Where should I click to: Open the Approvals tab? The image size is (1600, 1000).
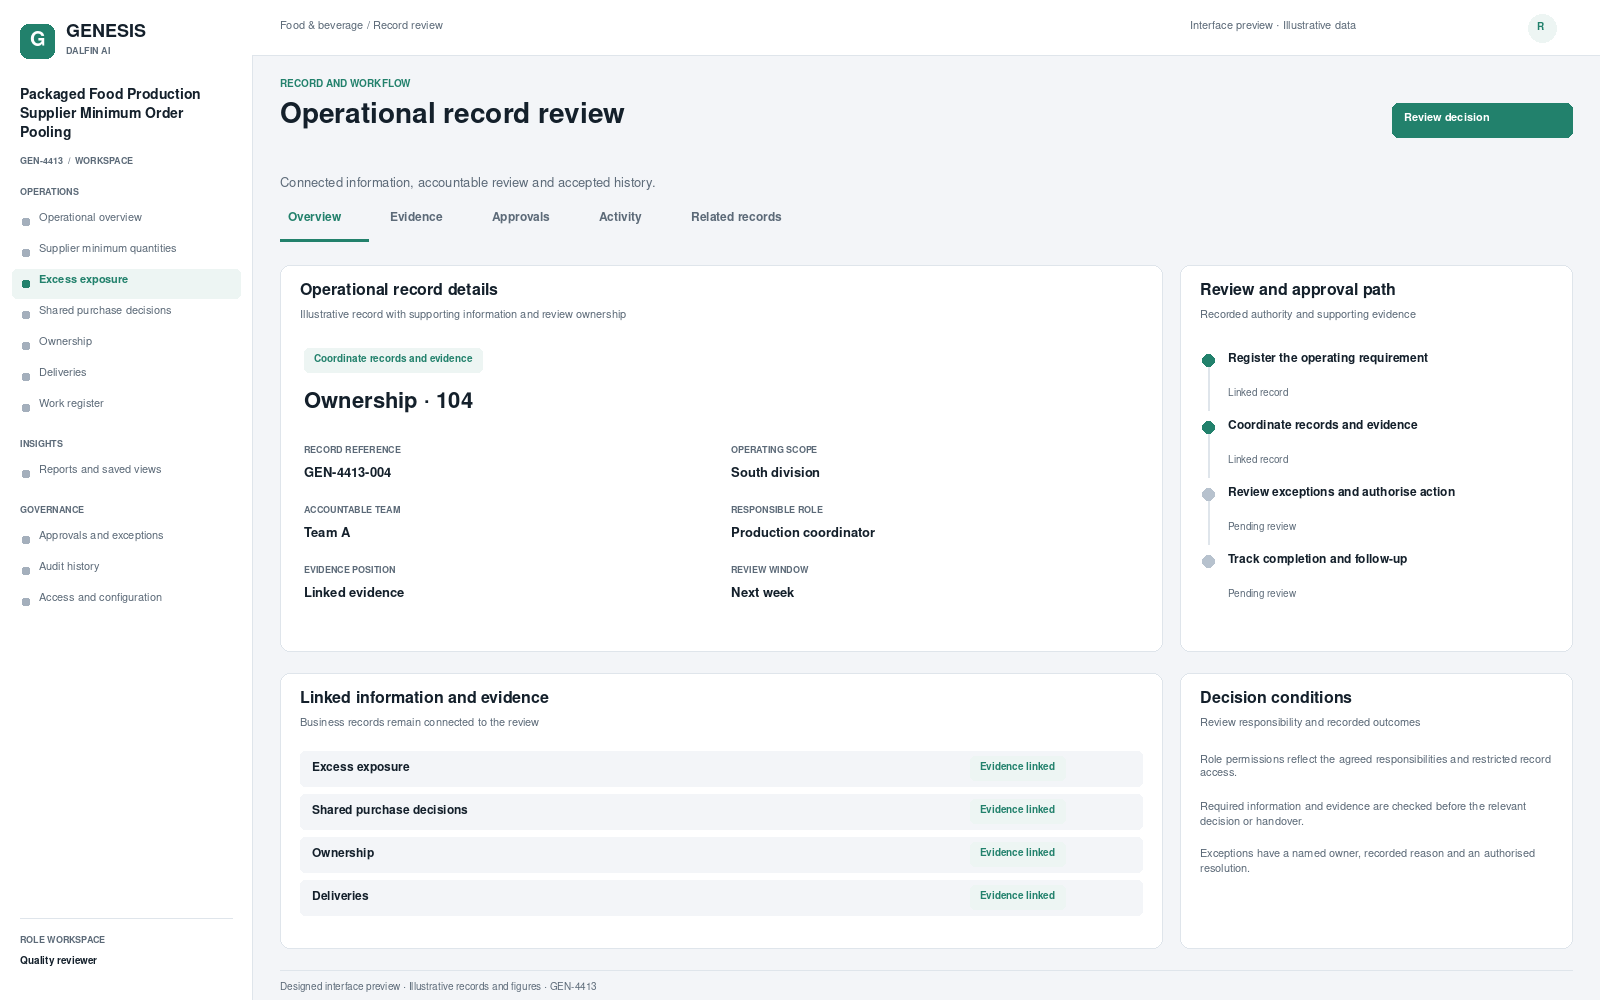coord(521,217)
